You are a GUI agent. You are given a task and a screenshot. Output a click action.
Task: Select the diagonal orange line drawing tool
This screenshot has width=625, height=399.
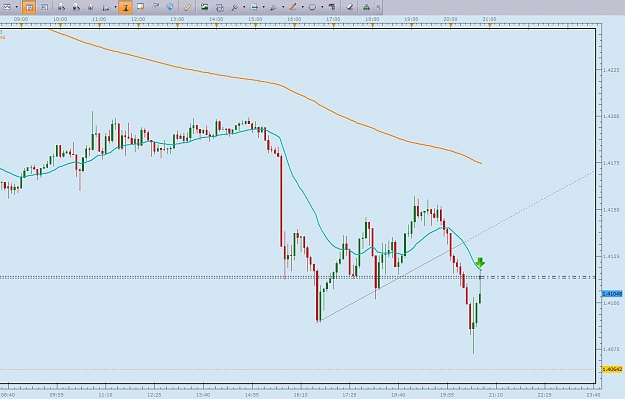click(293, 7)
